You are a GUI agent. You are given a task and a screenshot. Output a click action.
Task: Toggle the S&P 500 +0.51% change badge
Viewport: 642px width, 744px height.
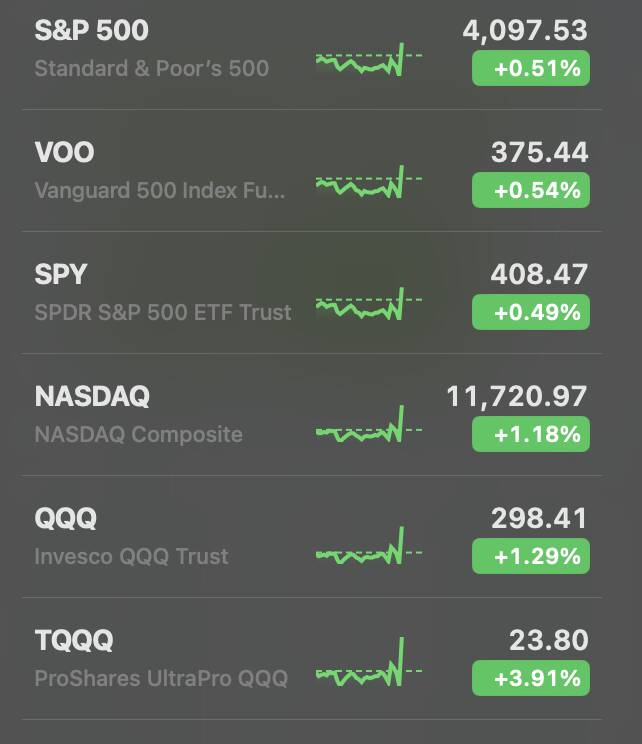(x=530, y=68)
